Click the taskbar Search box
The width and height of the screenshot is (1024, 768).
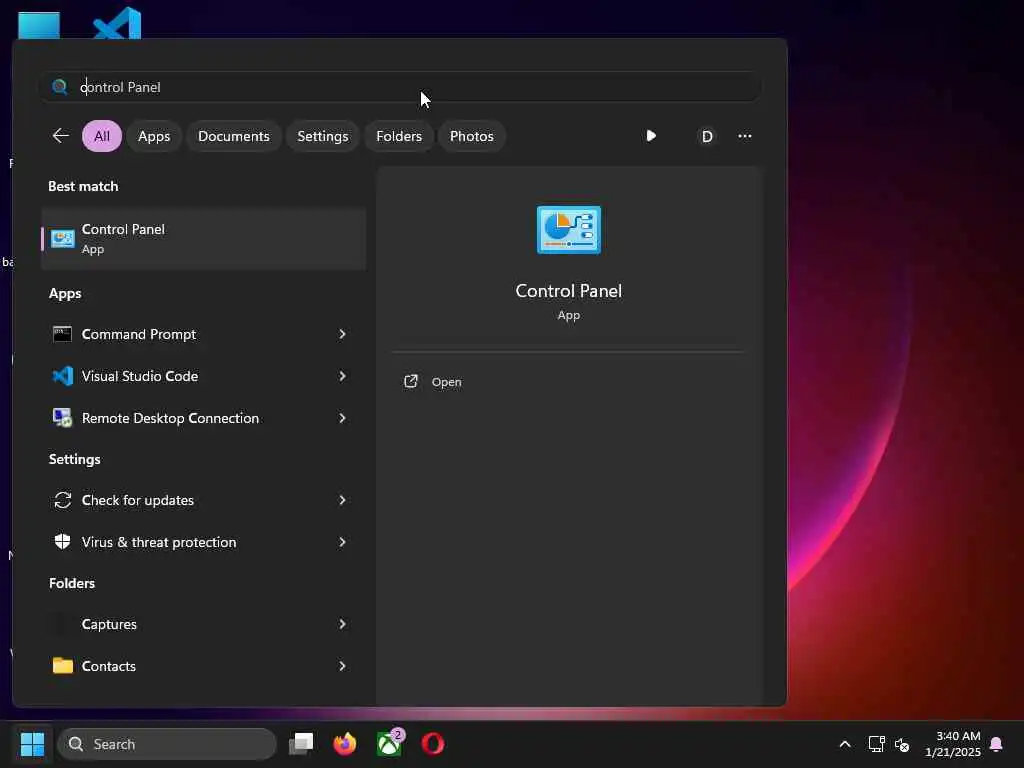coord(167,744)
